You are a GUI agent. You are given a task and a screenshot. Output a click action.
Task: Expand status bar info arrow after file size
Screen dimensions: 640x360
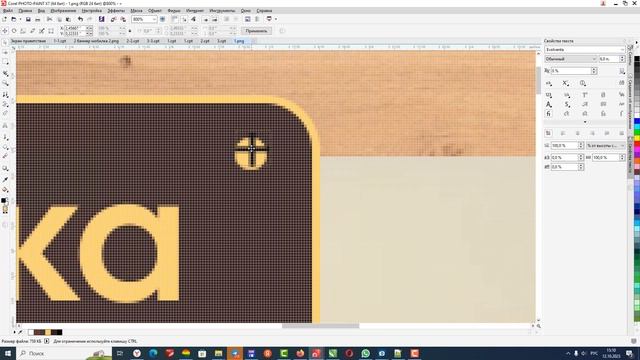click(47, 341)
